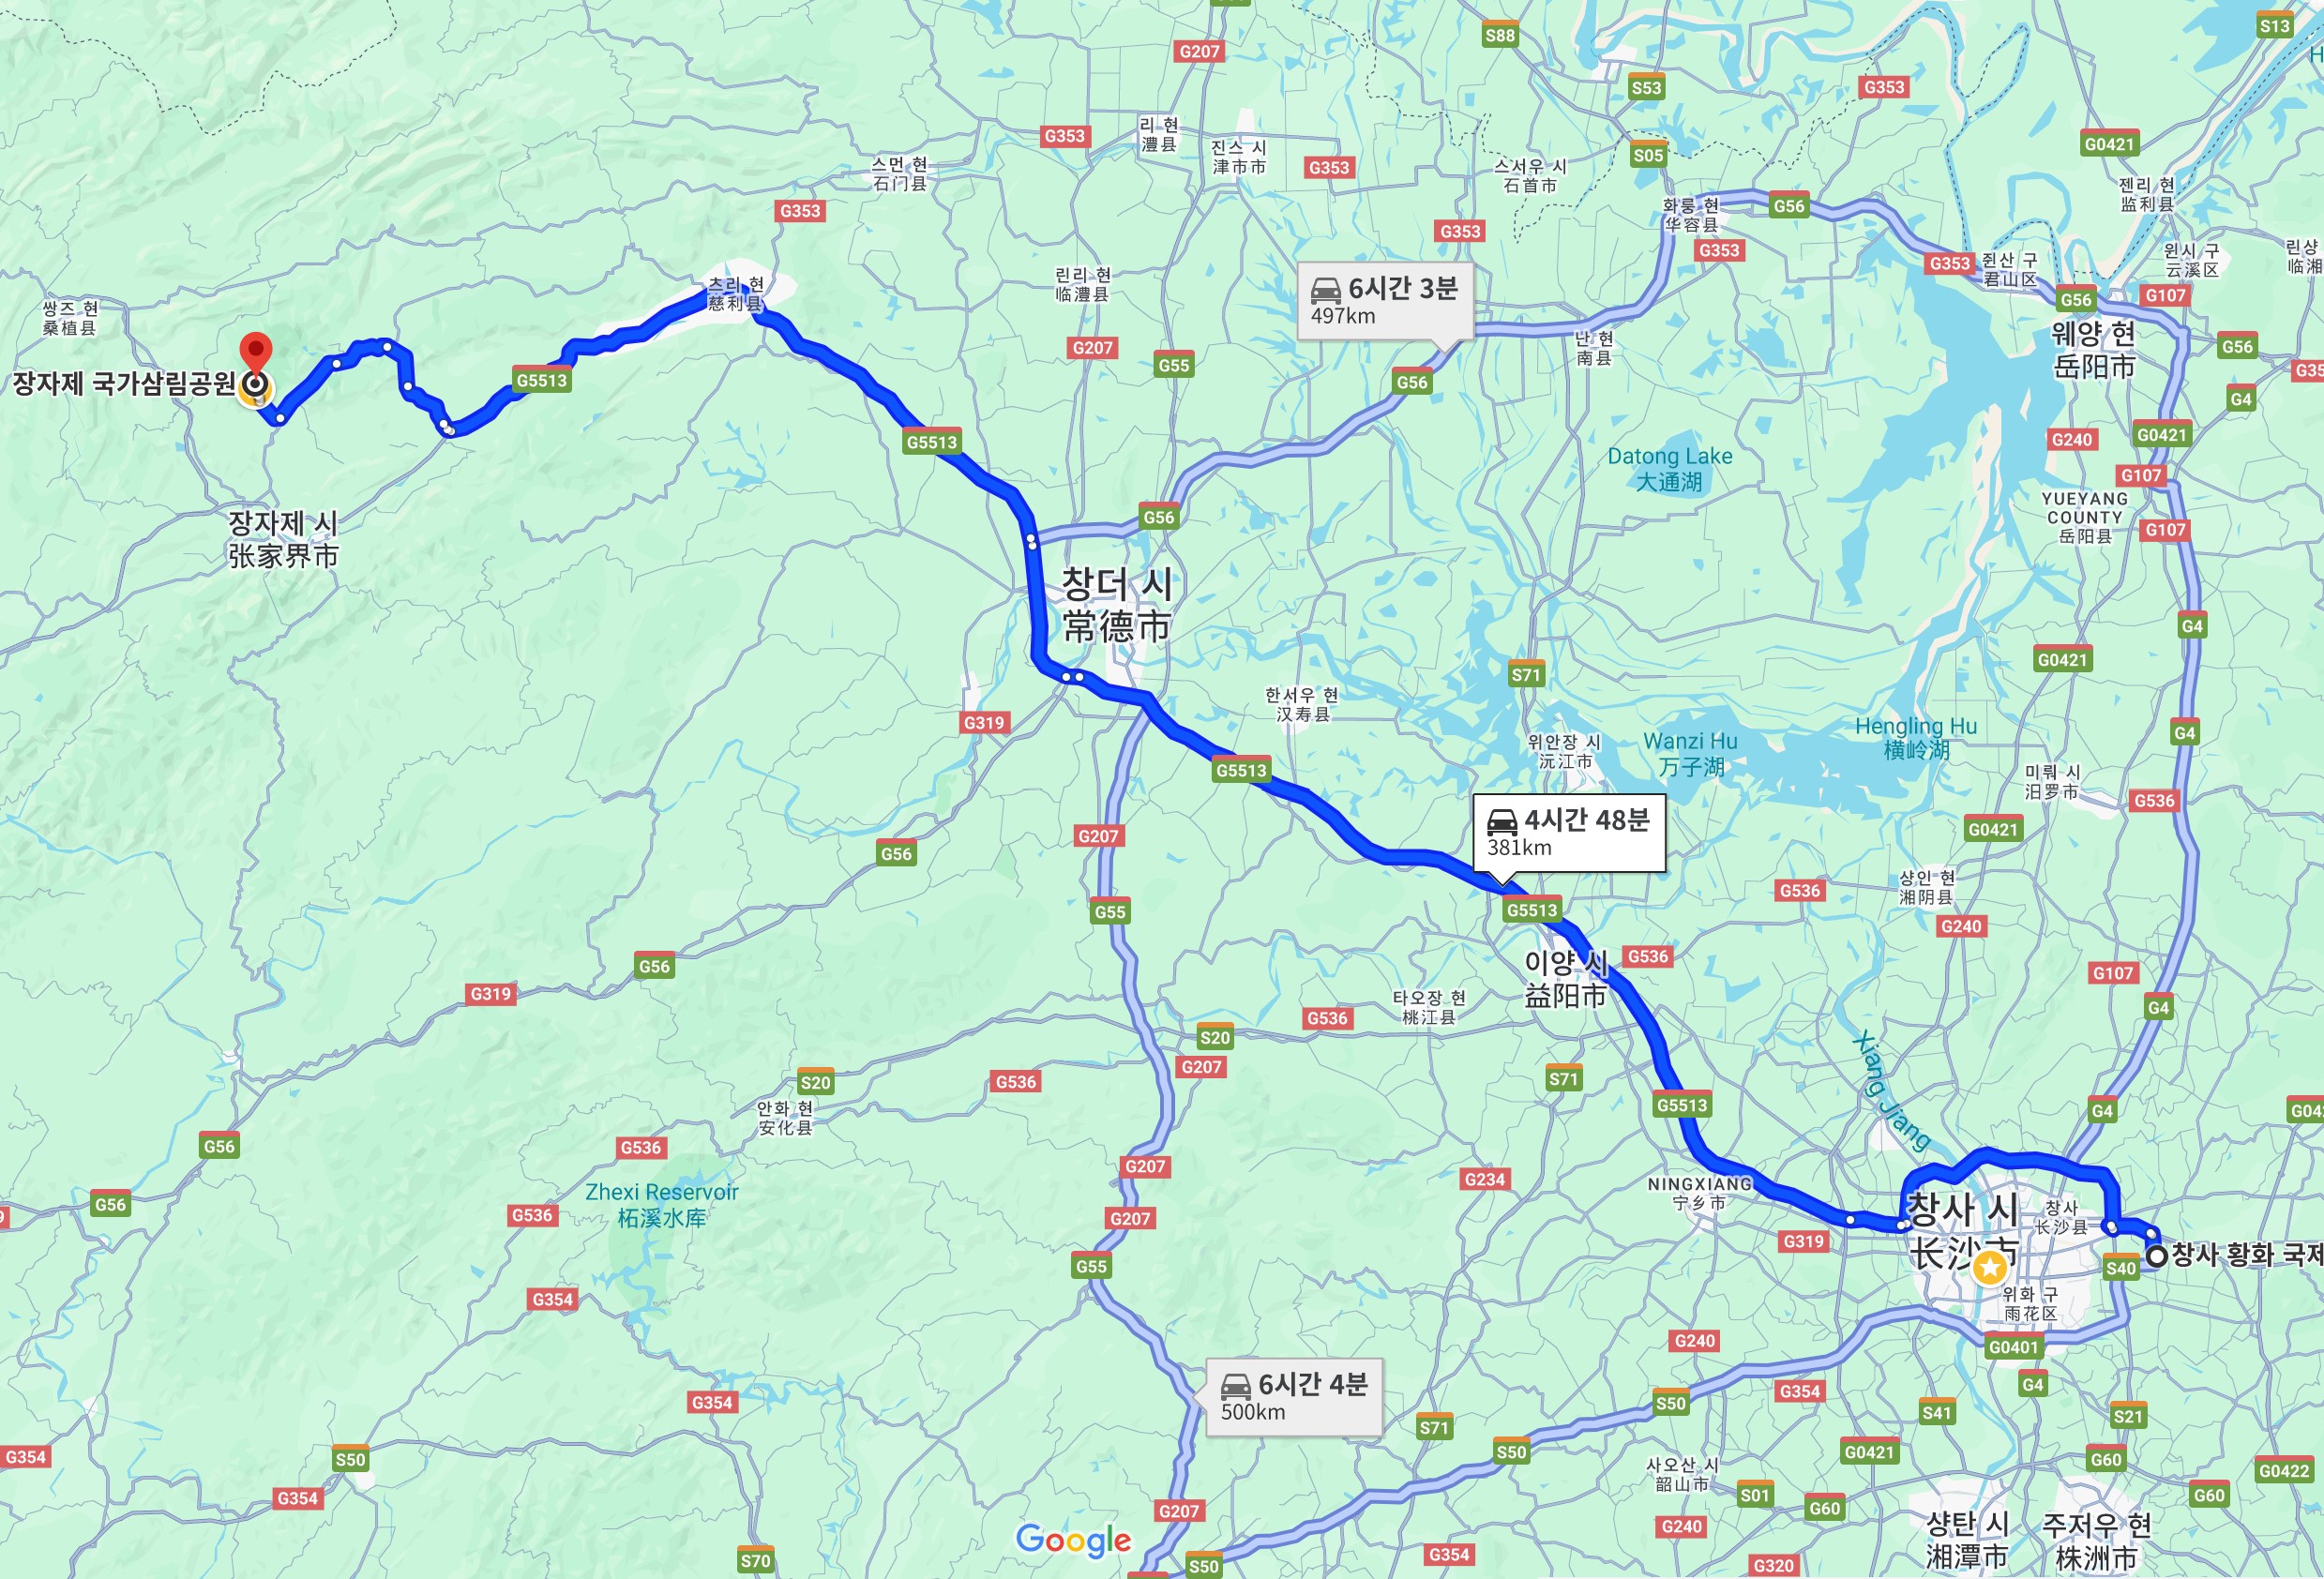The image size is (2324, 1579).
Task: Click the red destination pin at Zhangjiajie park
Action: (257, 355)
